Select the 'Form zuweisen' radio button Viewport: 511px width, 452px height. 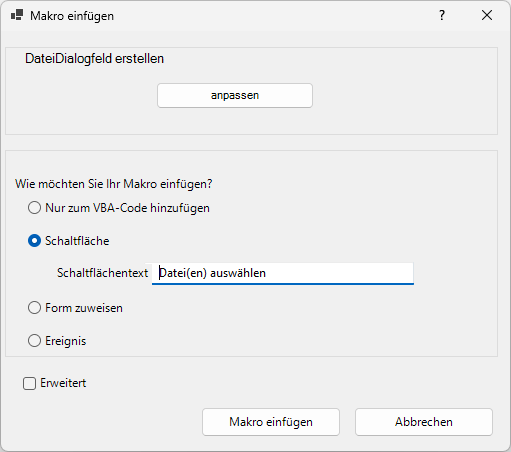pos(34,308)
